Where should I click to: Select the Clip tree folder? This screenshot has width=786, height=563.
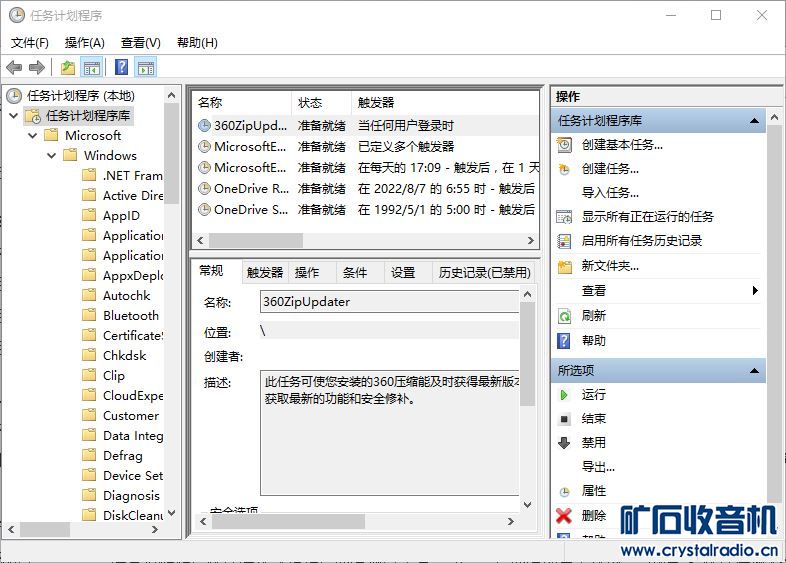114,376
